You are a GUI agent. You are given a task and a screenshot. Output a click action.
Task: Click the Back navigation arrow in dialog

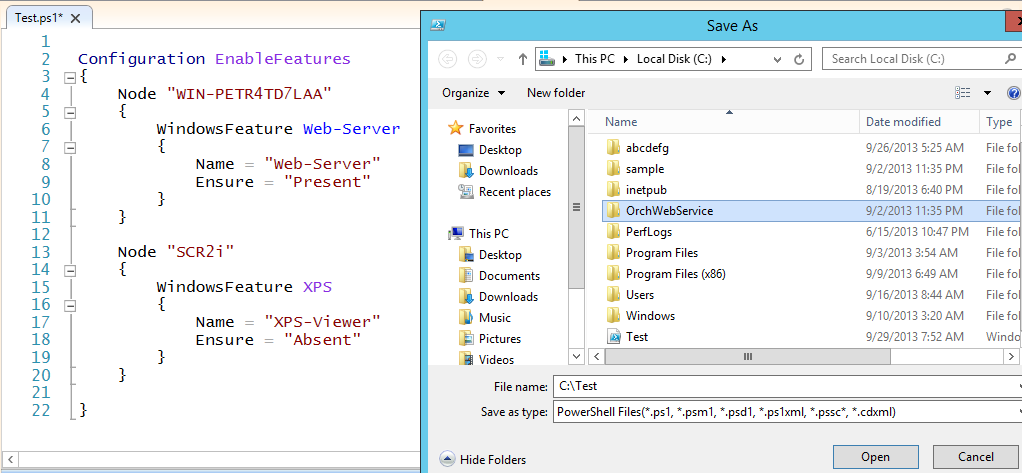[x=447, y=59]
